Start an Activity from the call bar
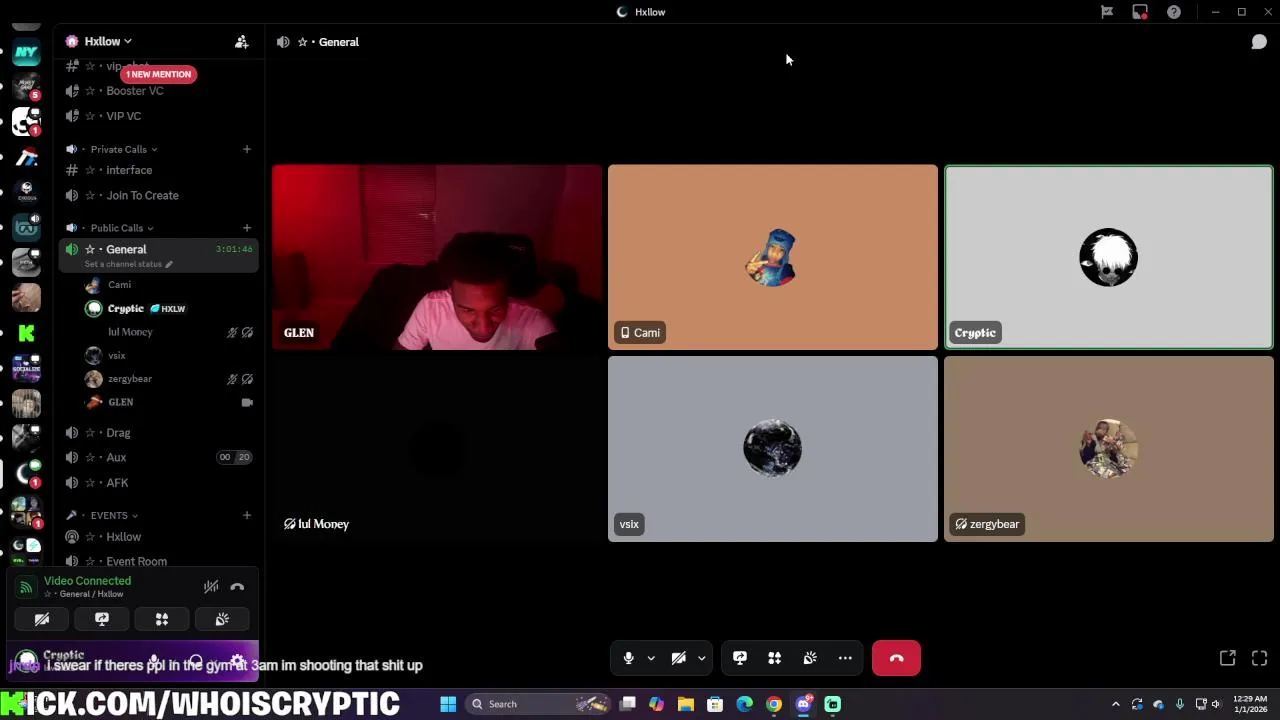Viewport: 1280px width, 720px height. pos(775,658)
